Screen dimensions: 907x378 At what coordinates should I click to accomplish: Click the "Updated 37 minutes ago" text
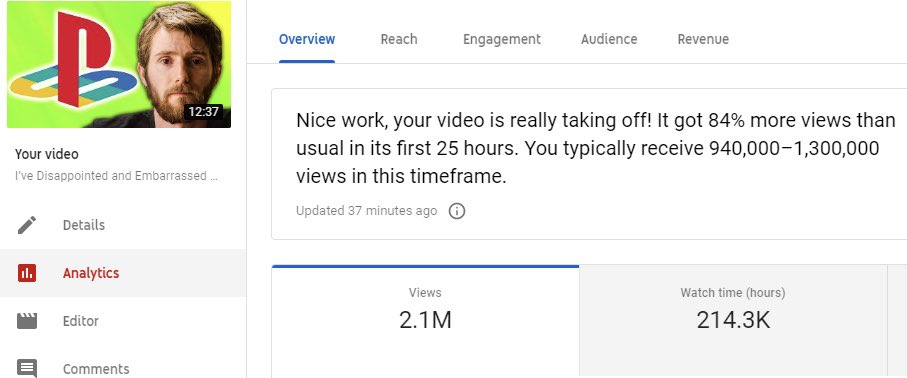[x=366, y=211]
